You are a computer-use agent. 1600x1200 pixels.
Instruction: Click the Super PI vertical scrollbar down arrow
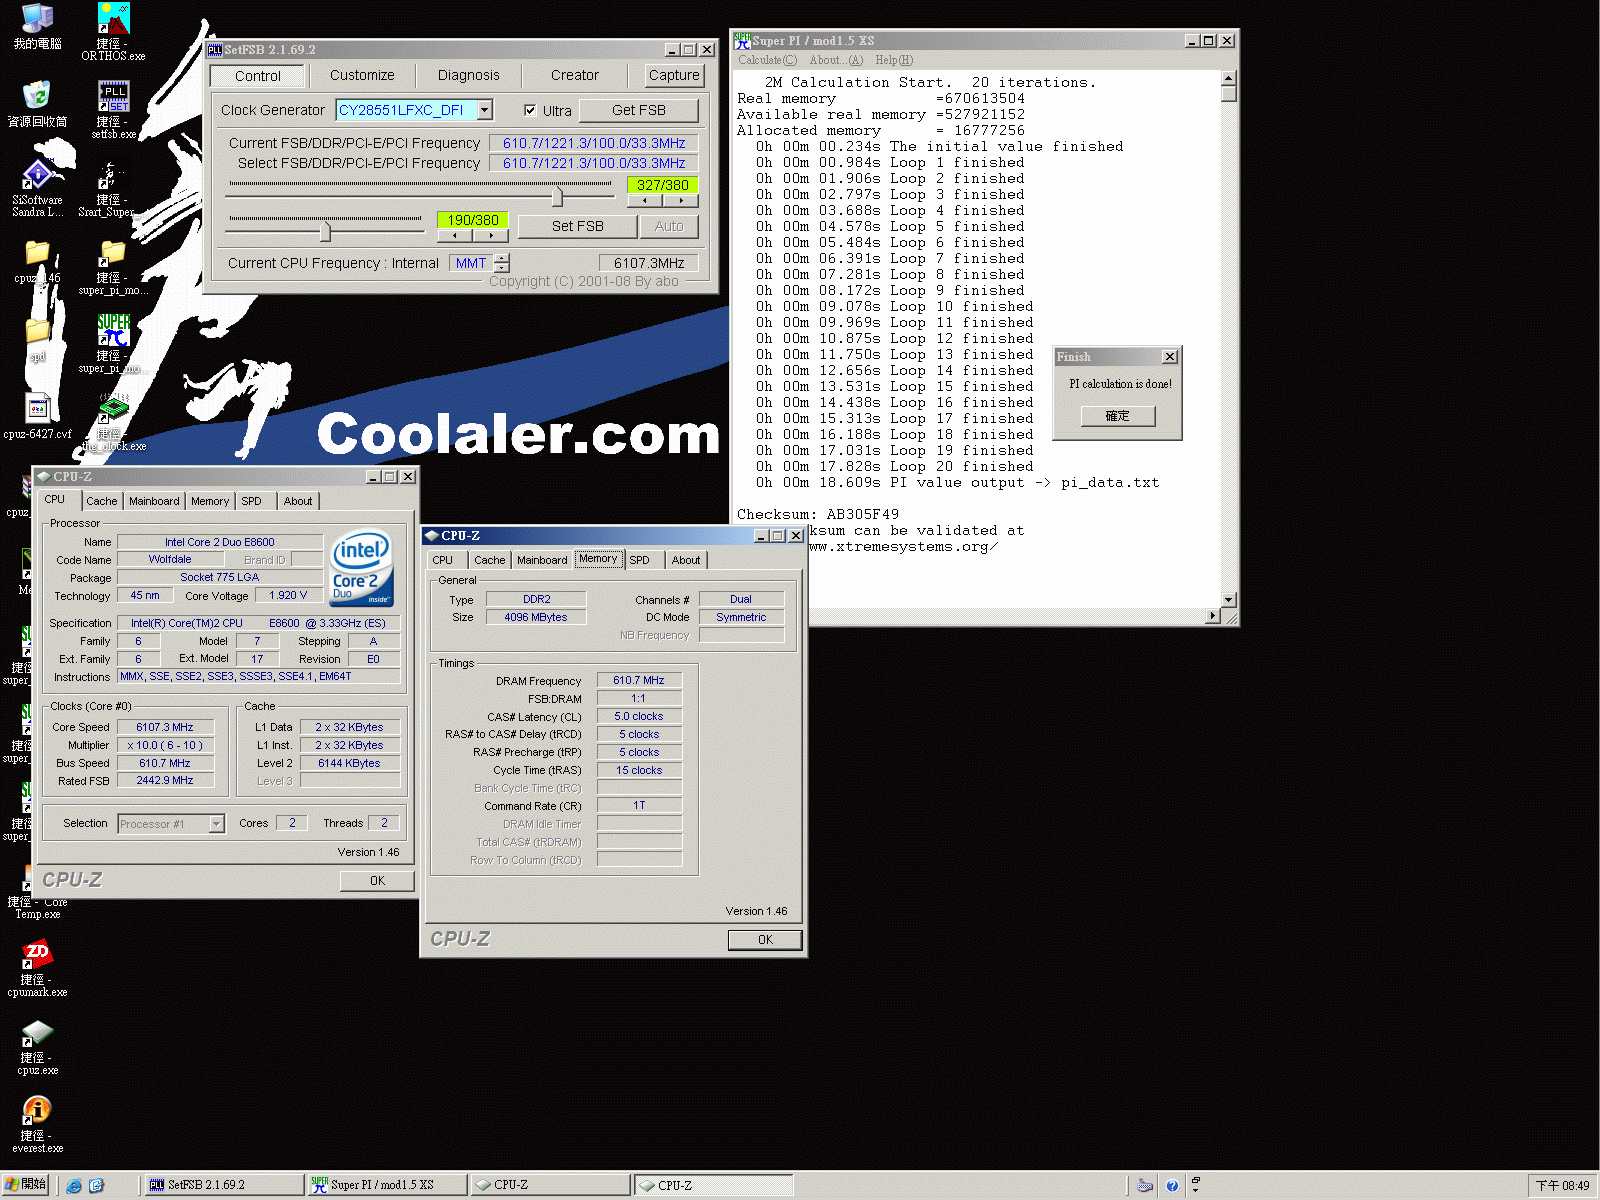[x=1229, y=600]
